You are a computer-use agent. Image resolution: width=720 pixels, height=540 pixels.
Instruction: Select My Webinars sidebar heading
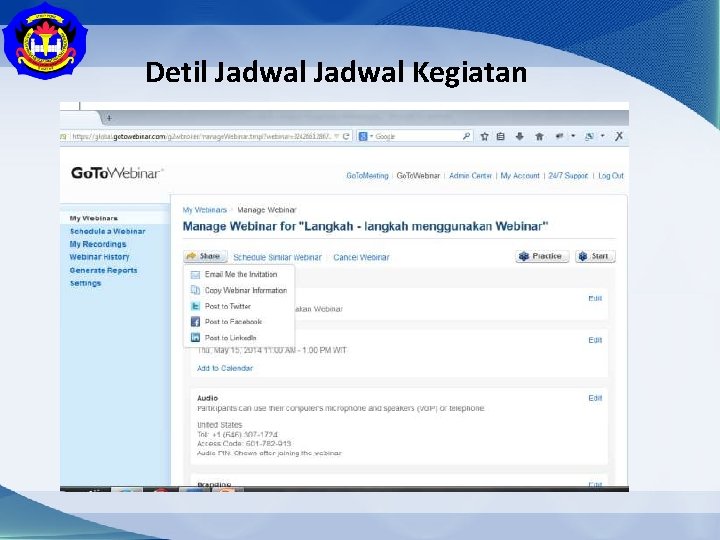pyautogui.click(x=94, y=218)
